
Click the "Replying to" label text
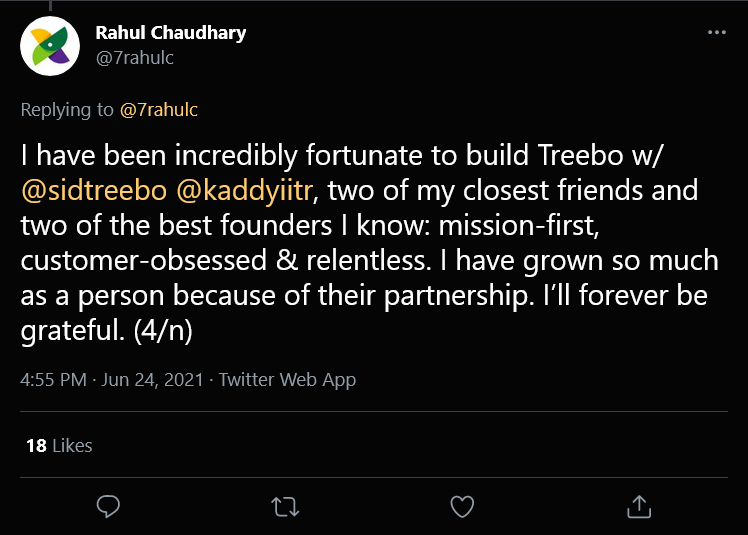pos(68,110)
